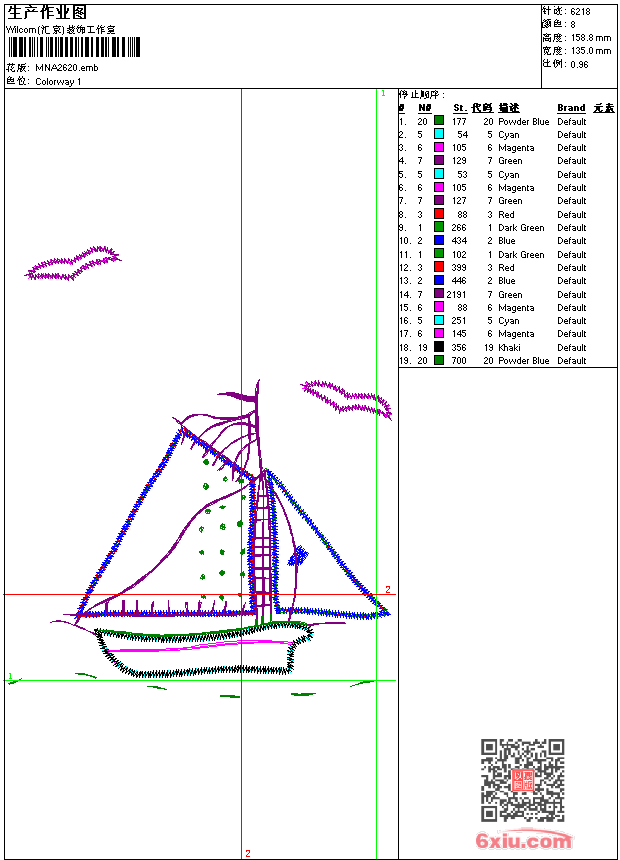The width and height of the screenshot is (620, 860).
Task: Click the purple swatch in row 14
Action: (439, 294)
